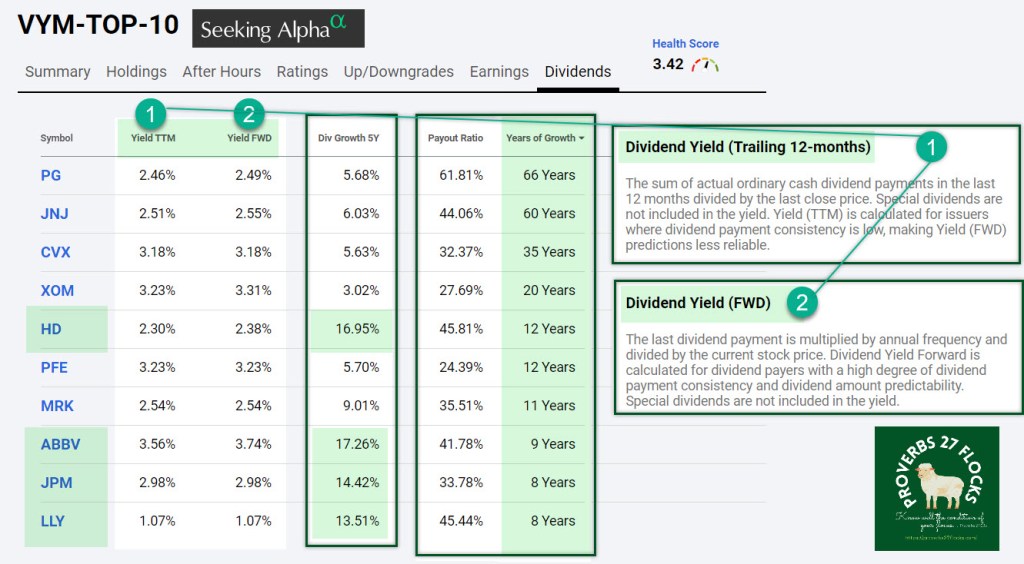Sort by Years of Growth dropdown arrow

[582, 138]
